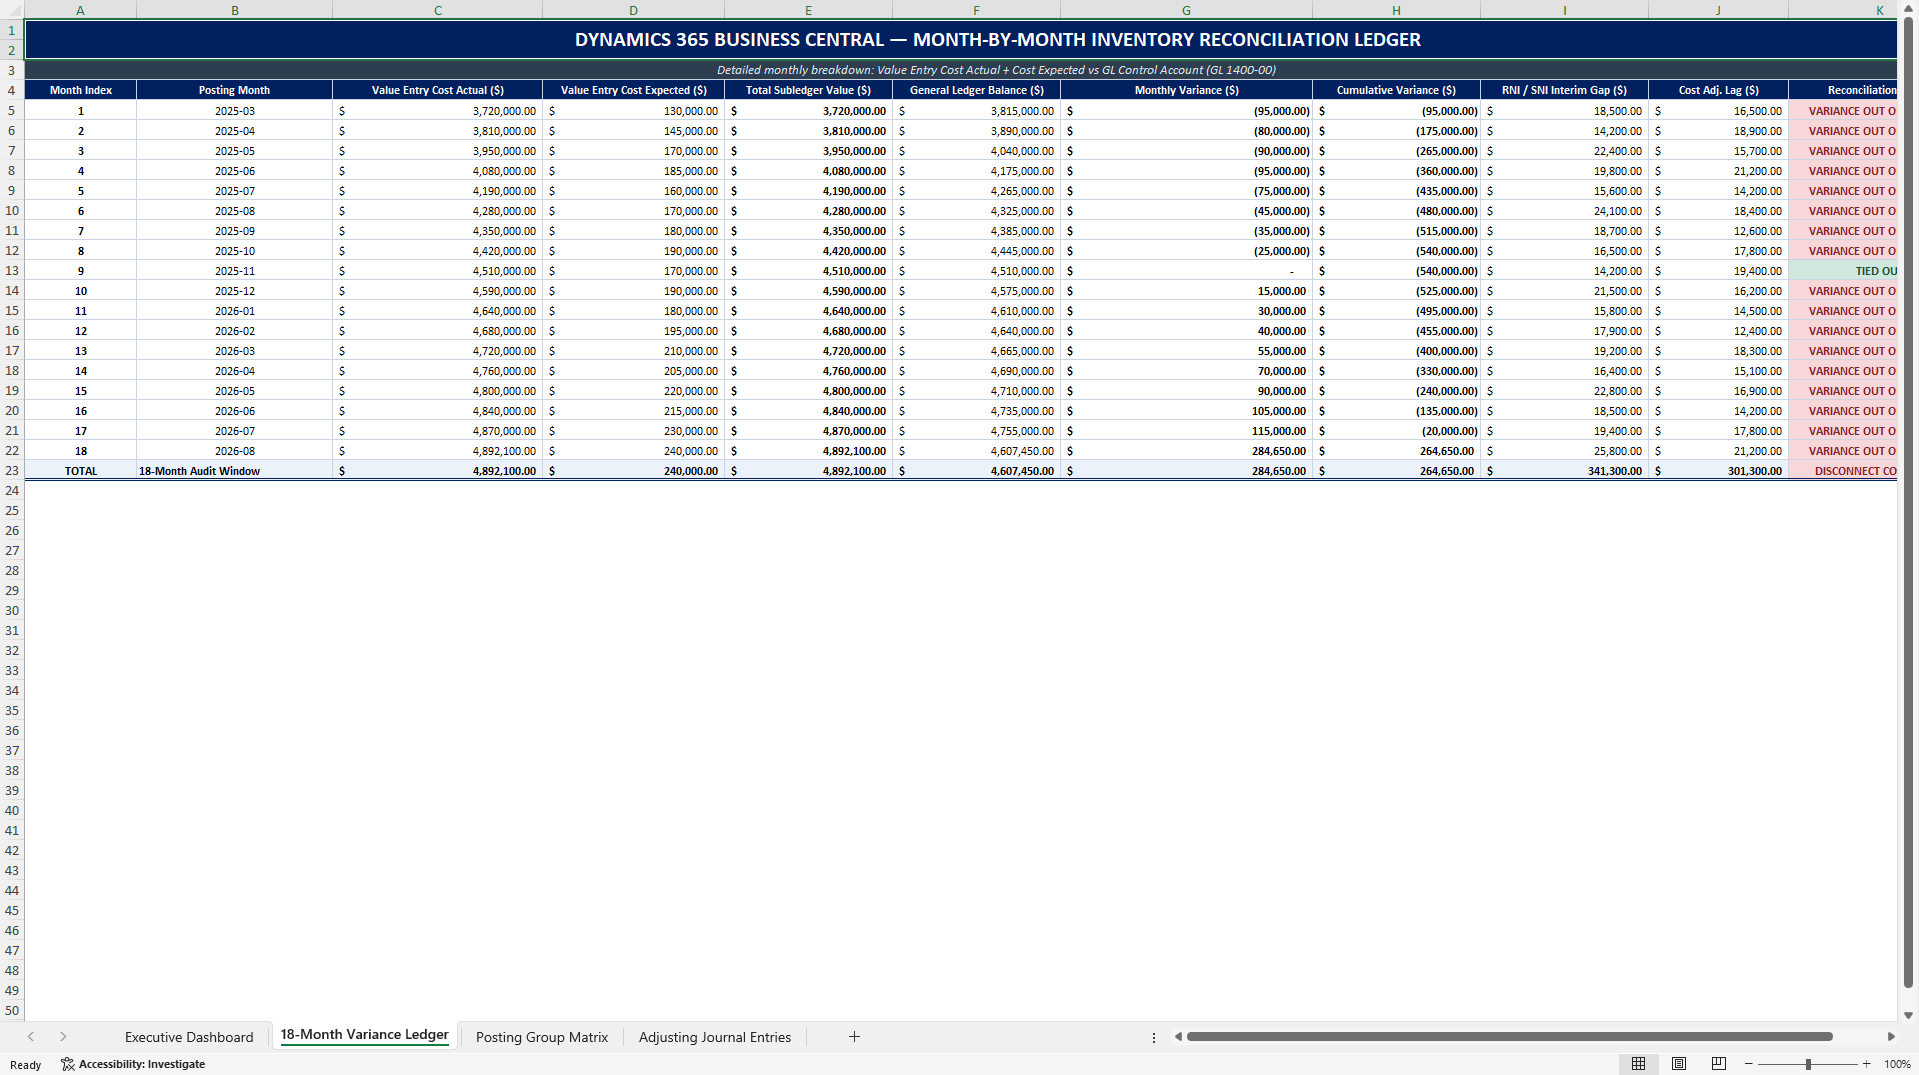Click the 18-Month Audit Window cell
Image resolution: width=1919 pixels, height=1075 pixels.
(x=234, y=471)
